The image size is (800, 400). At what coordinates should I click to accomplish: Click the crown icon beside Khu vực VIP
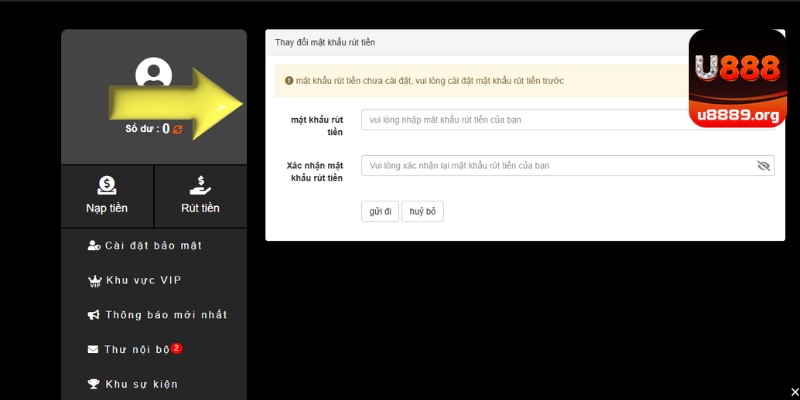click(x=94, y=280)
